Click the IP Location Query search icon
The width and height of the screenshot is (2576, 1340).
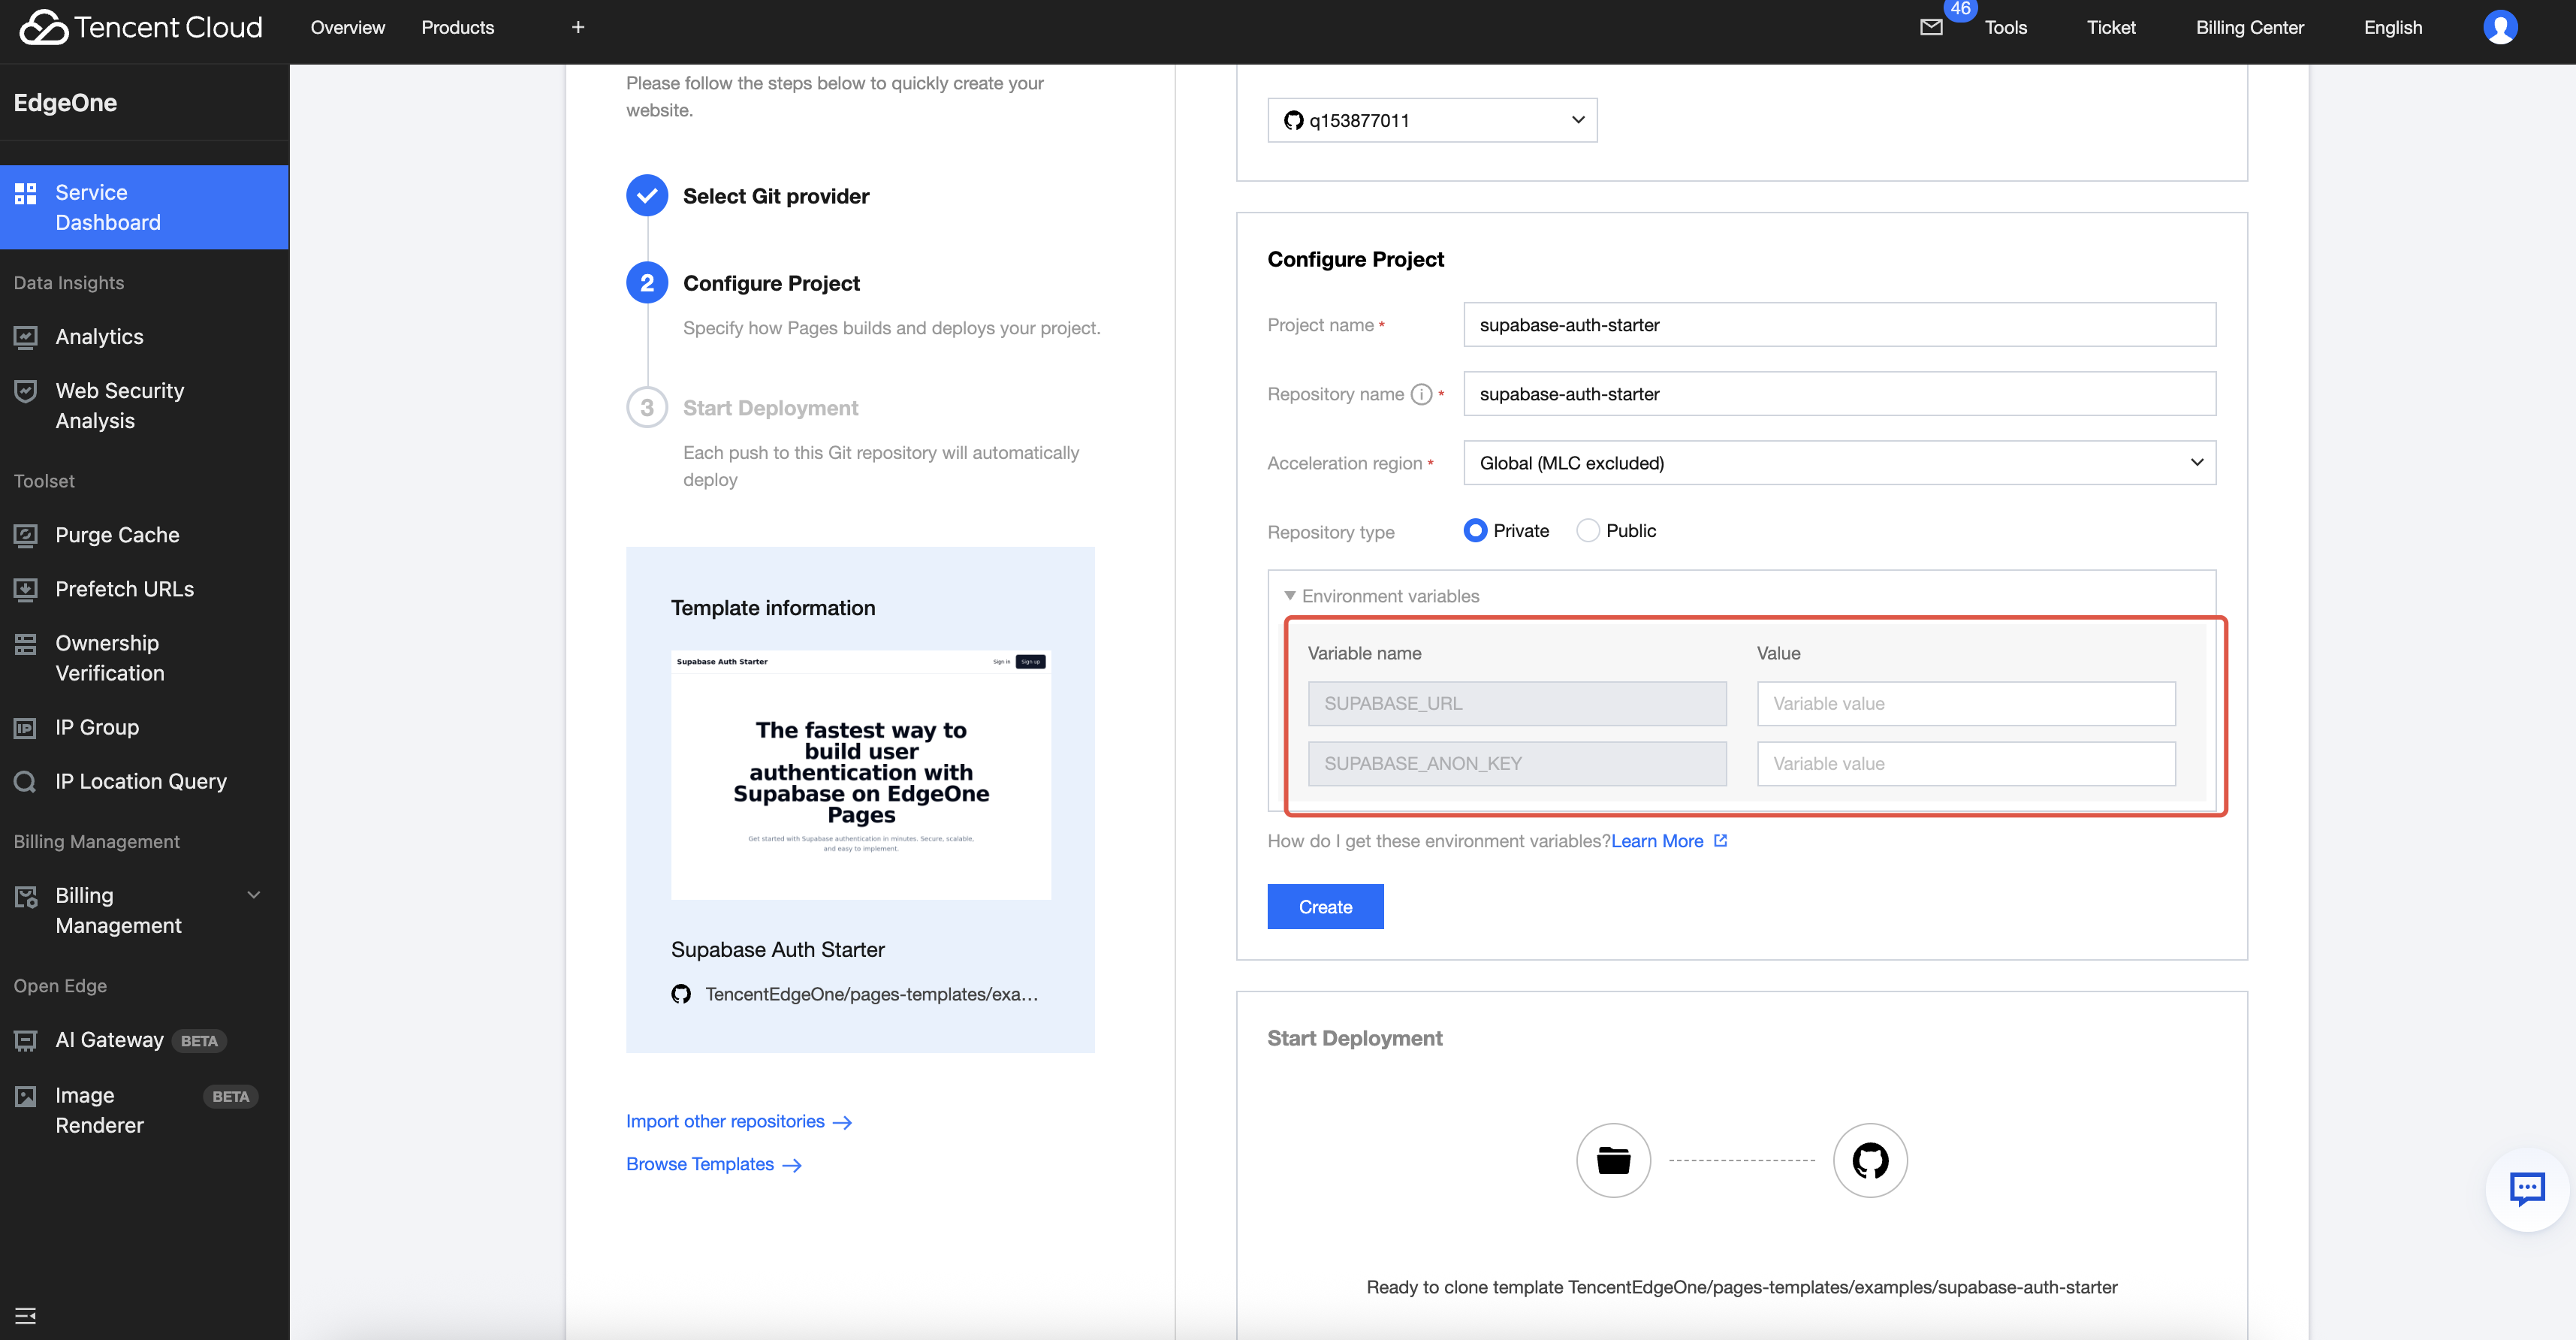click(26, 781)
